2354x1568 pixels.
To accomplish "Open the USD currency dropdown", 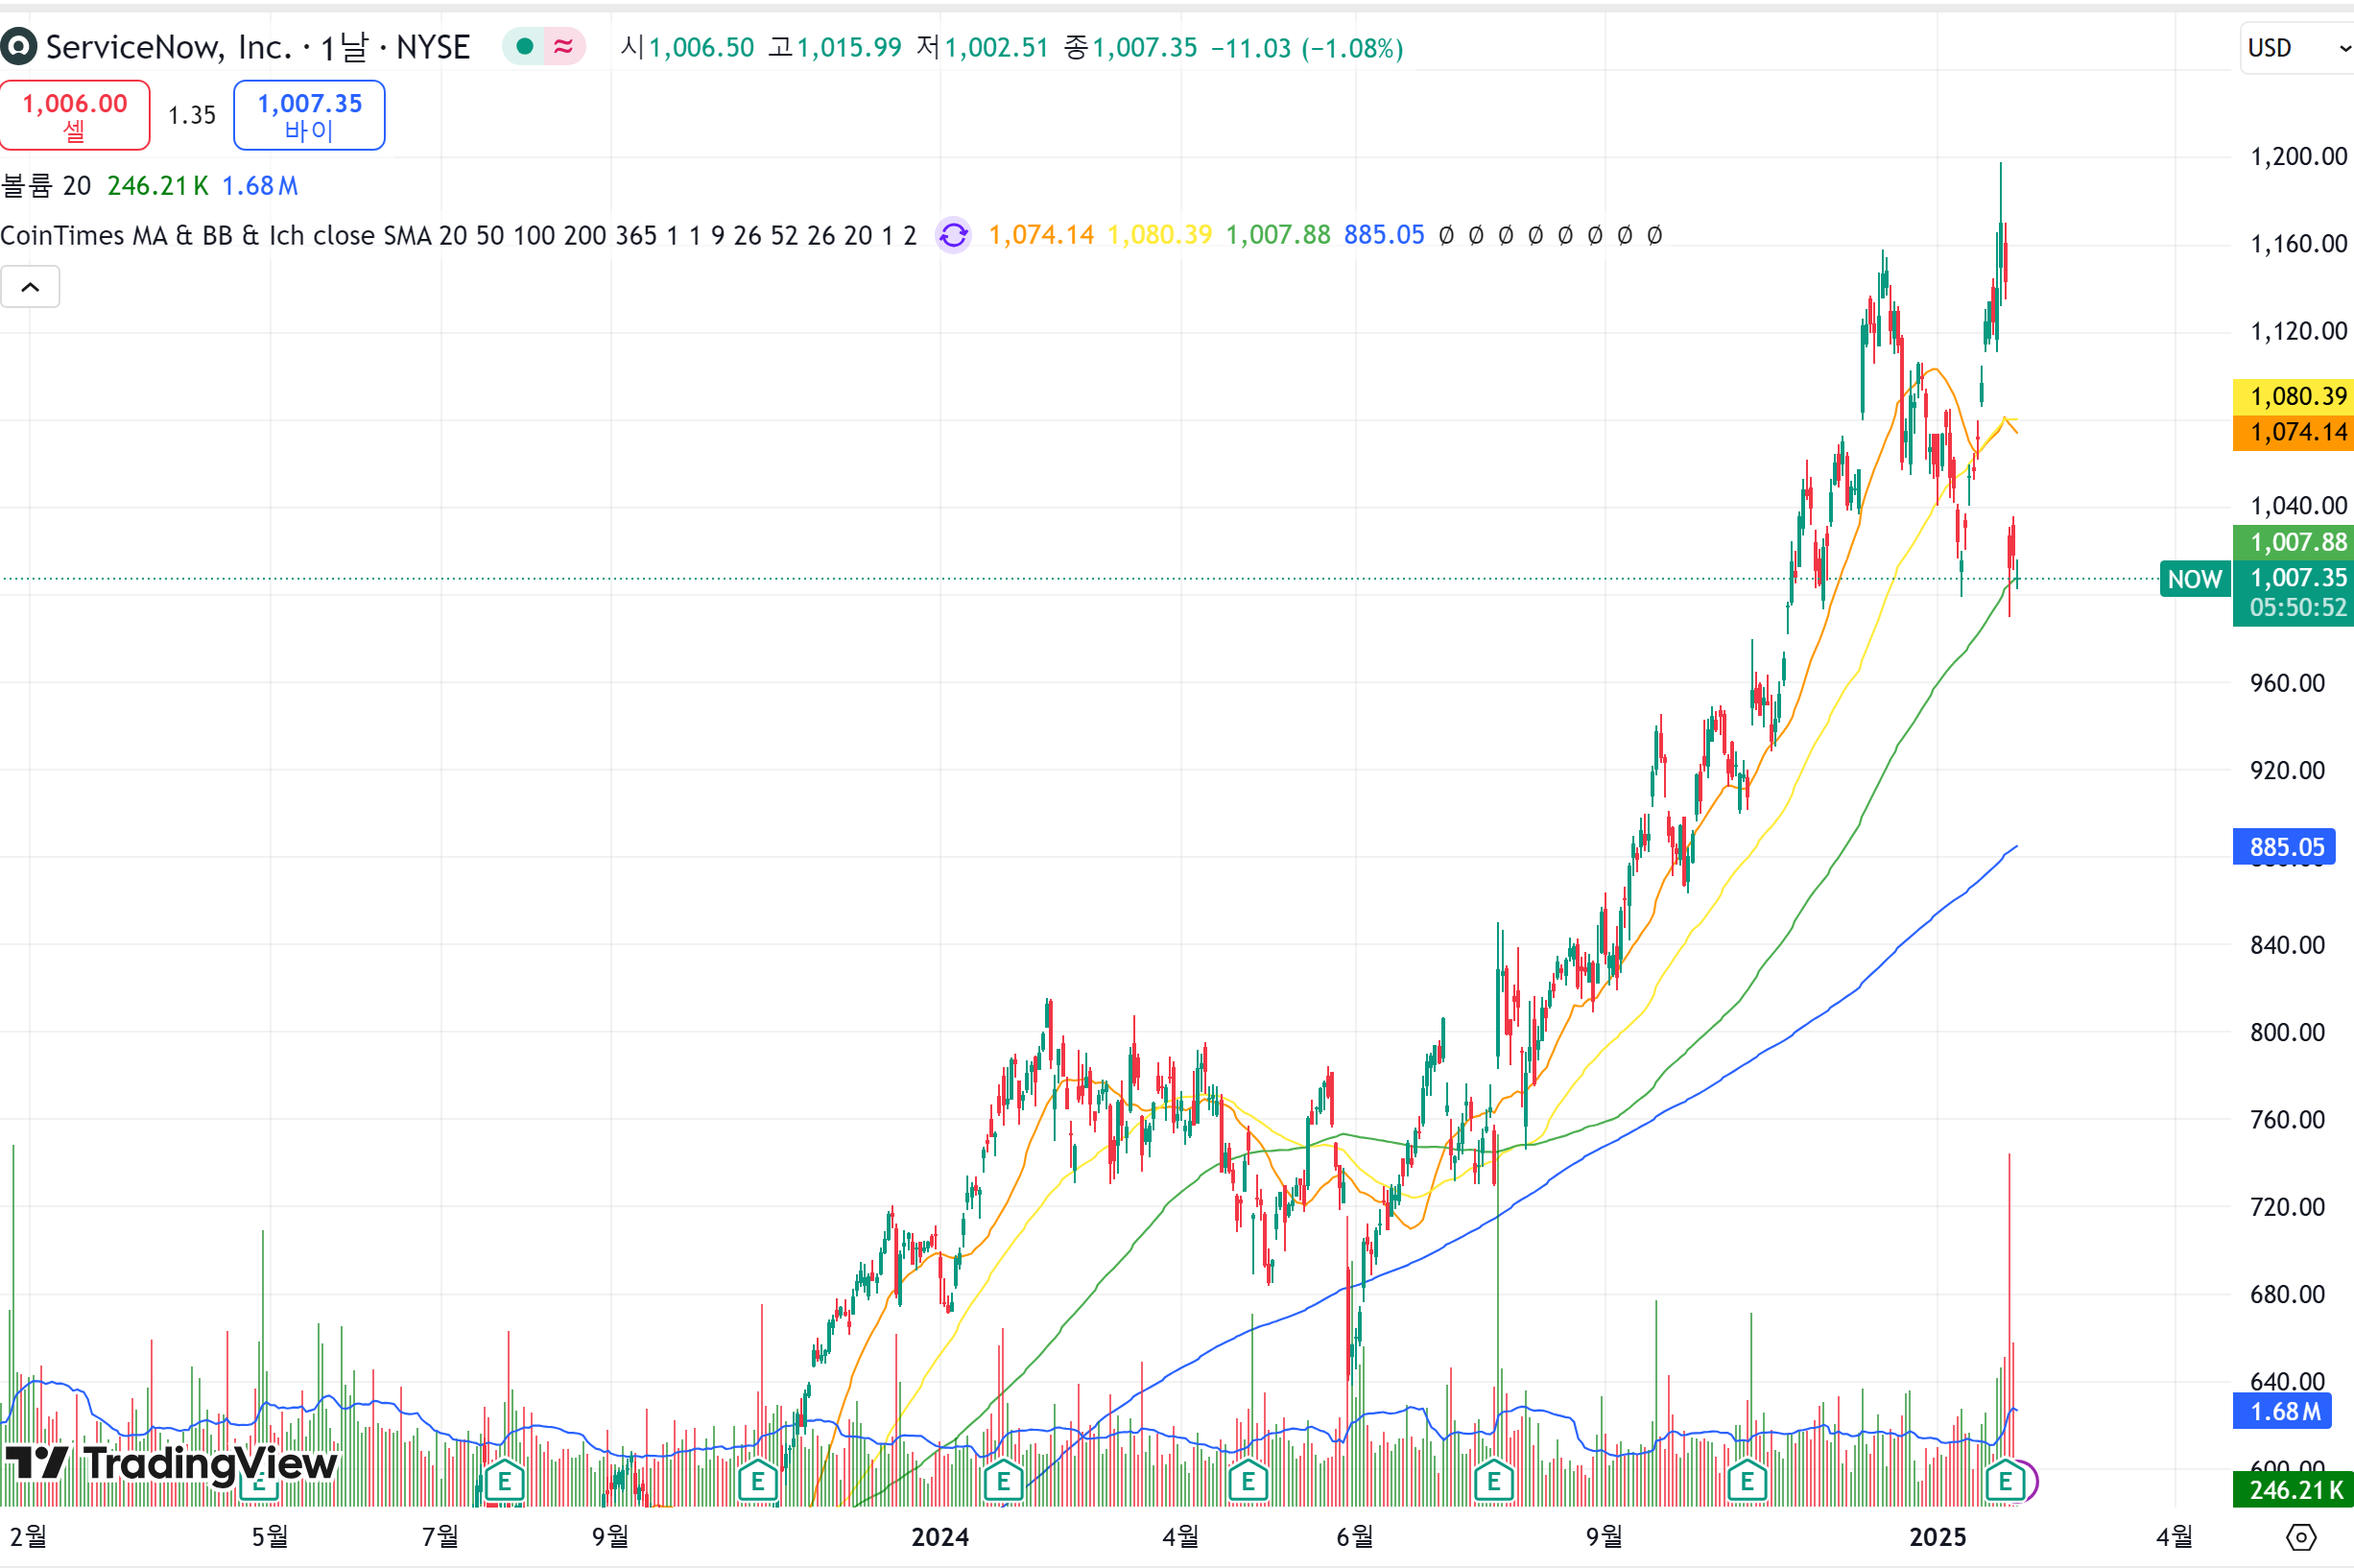I will [2296, 48].
